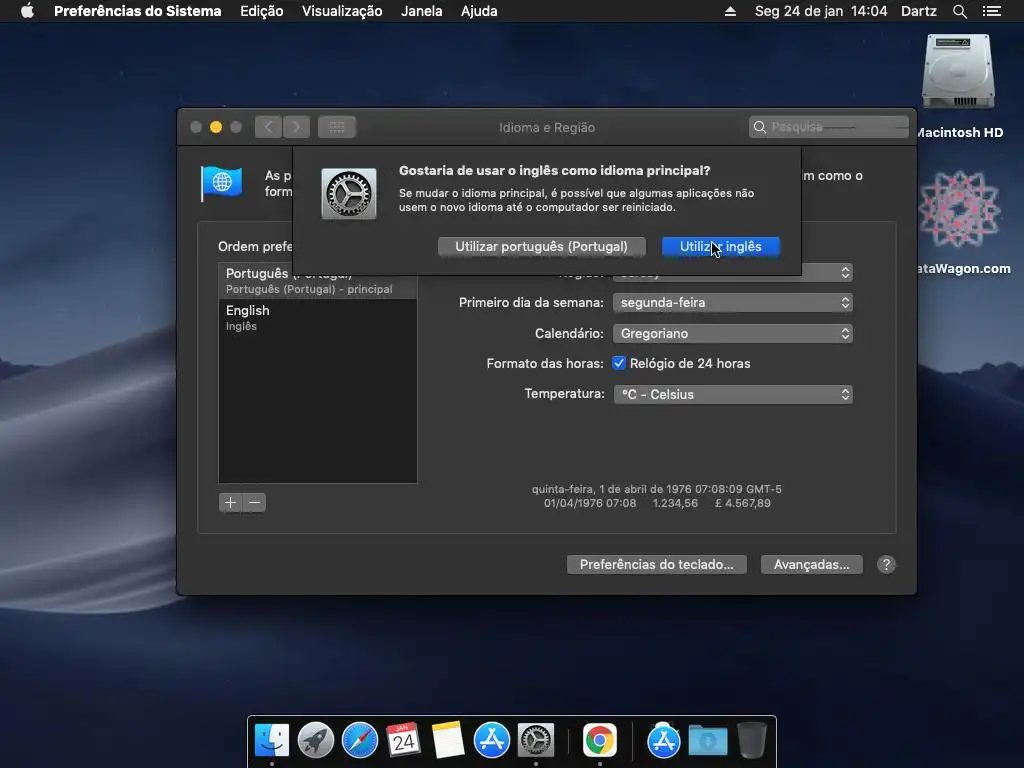Image resolution: width=1024 pixels, height=768 pixels.
Task: Click the Pesquisa search field
Action: click(828, 127)
